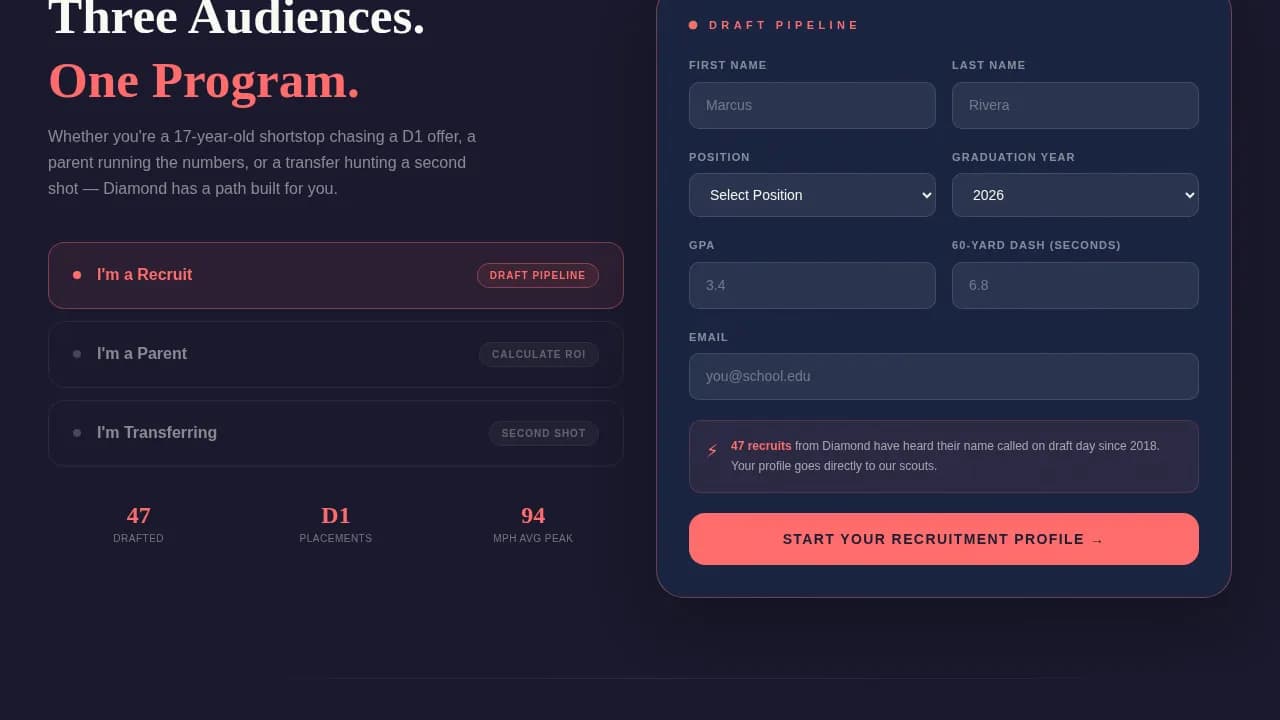Click the GPA input field
The width and height of the screenshot is (1280, 720).
coord(812,285)
